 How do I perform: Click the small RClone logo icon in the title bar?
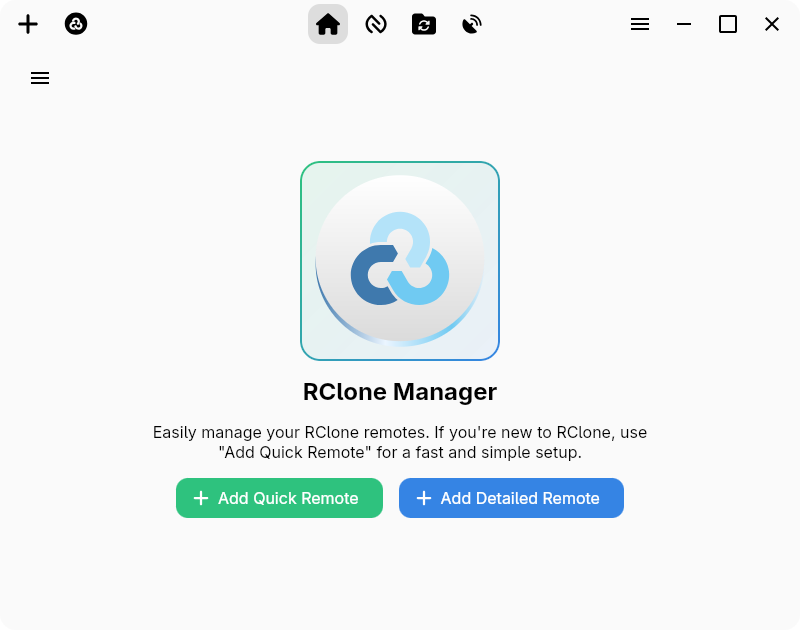[x=76, y=24]
